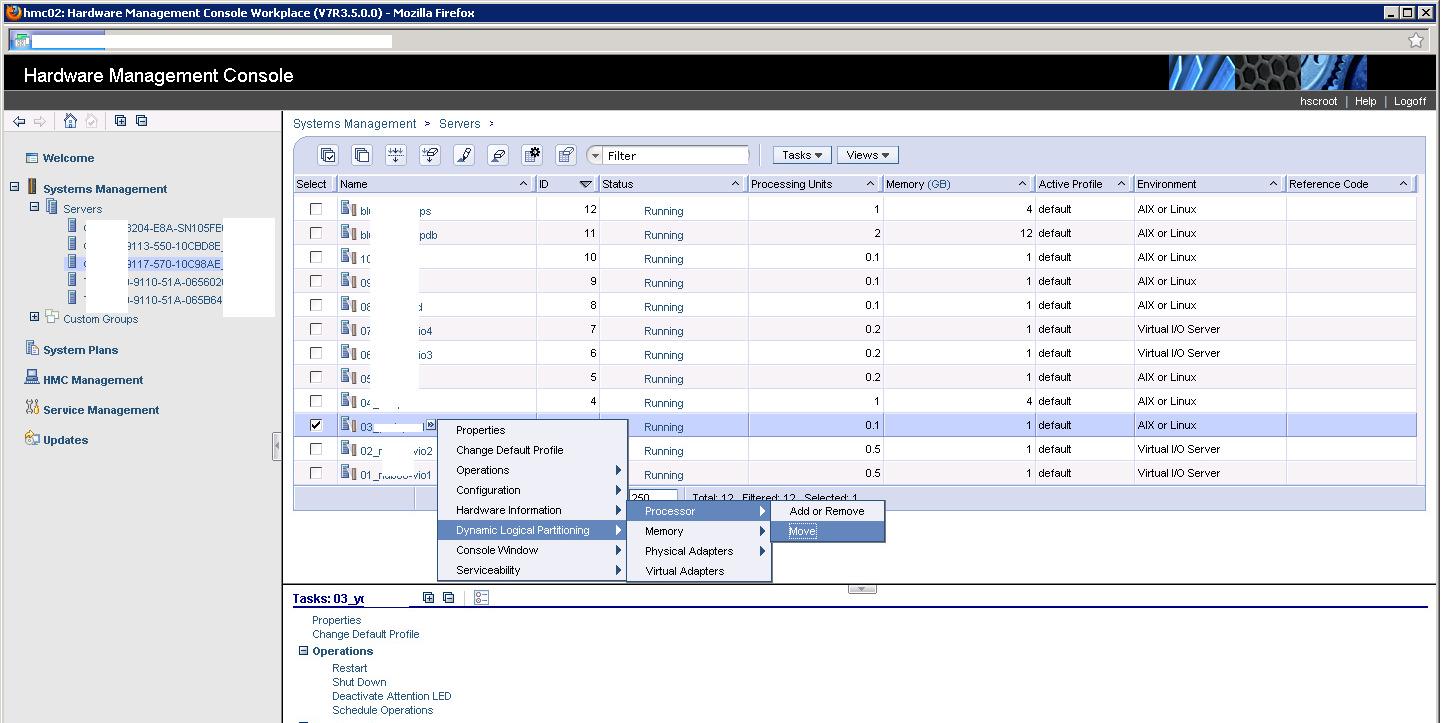
Task: Expand all entries in the Tasks pad icon
Action: 429,597
